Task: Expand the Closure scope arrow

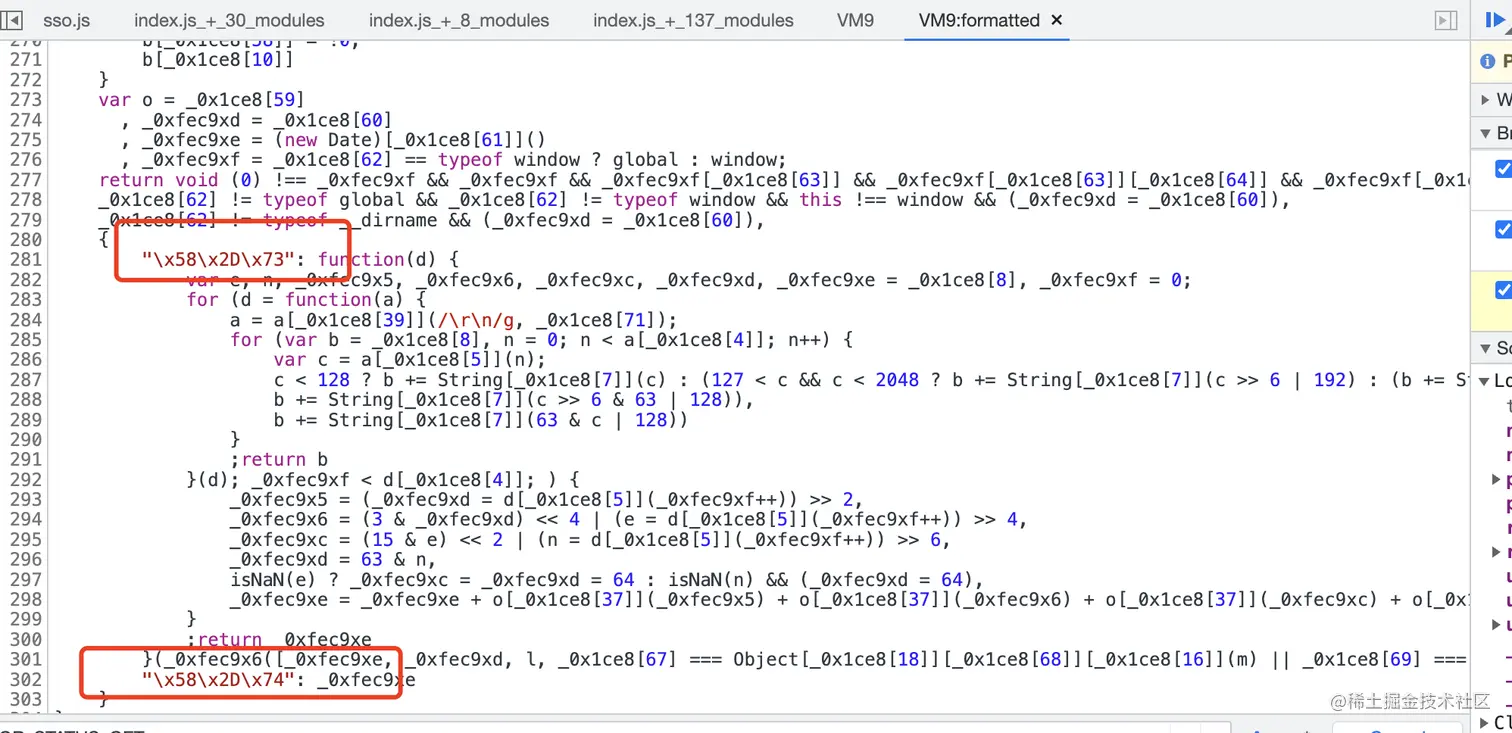Action: tap(1485, 722)
